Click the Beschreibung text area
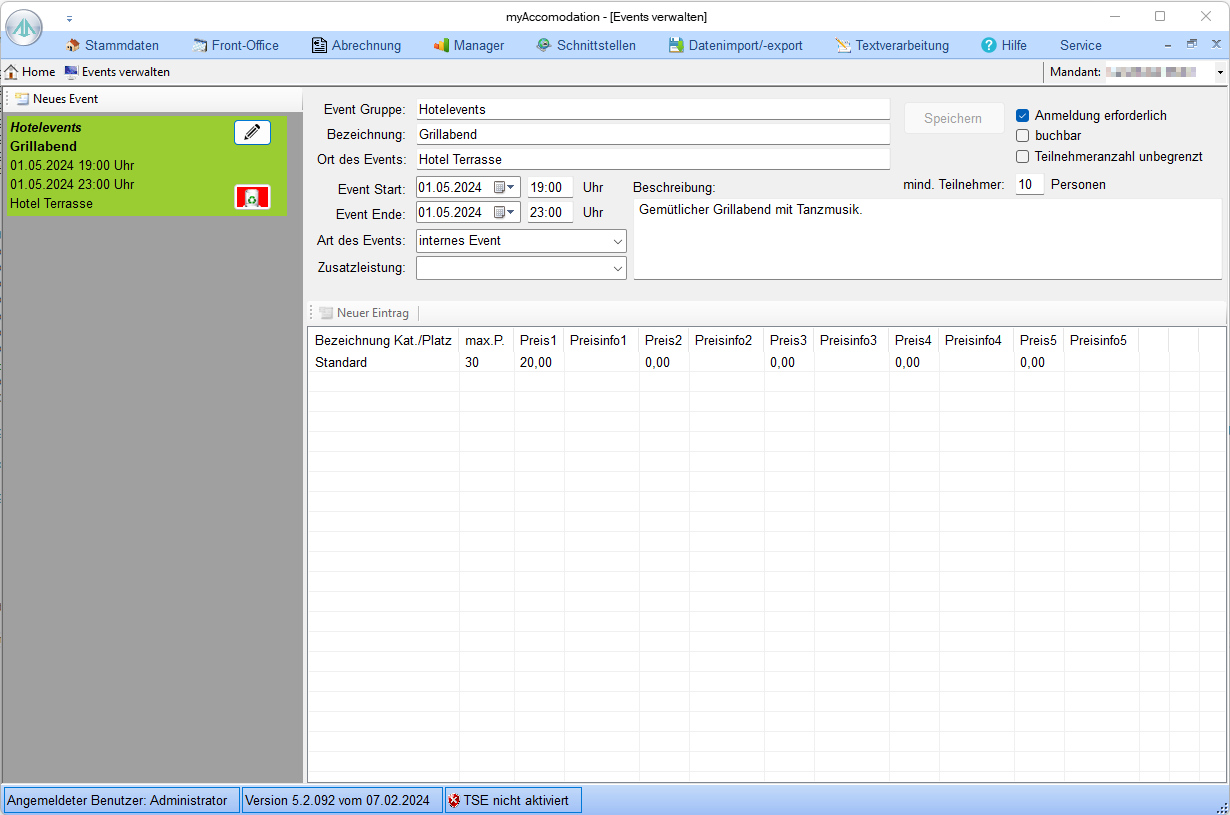This screenshot has width=1230, height=815. [x=926, y=239]
